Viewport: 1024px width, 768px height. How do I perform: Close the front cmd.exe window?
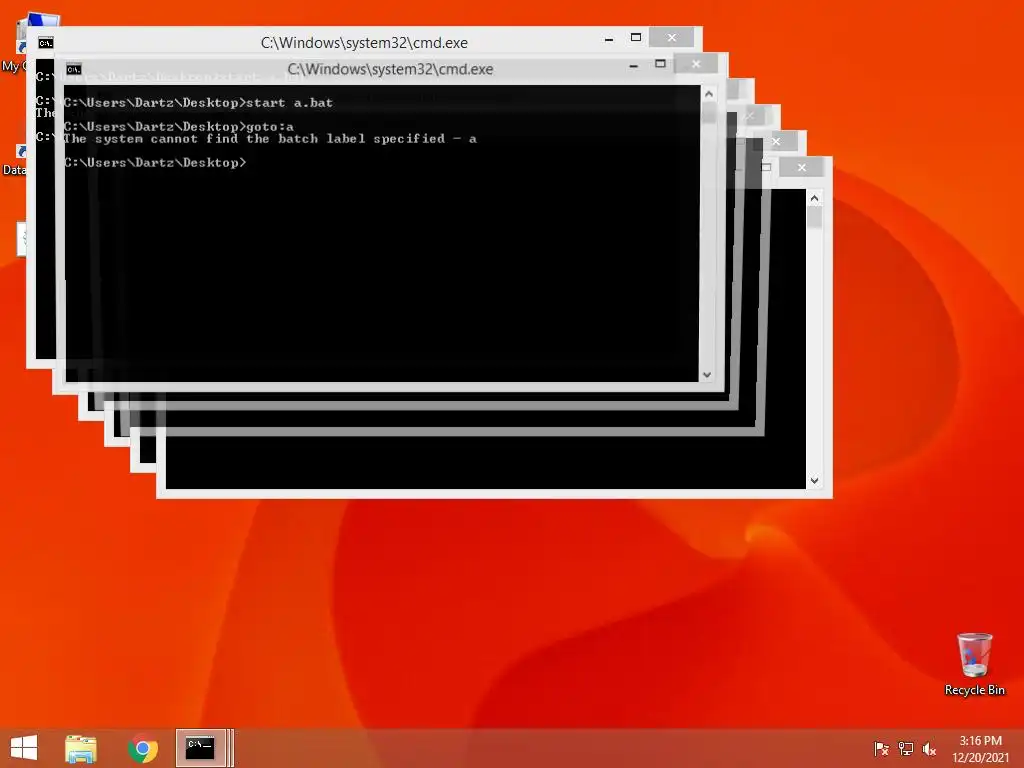[x=696, y=63]
